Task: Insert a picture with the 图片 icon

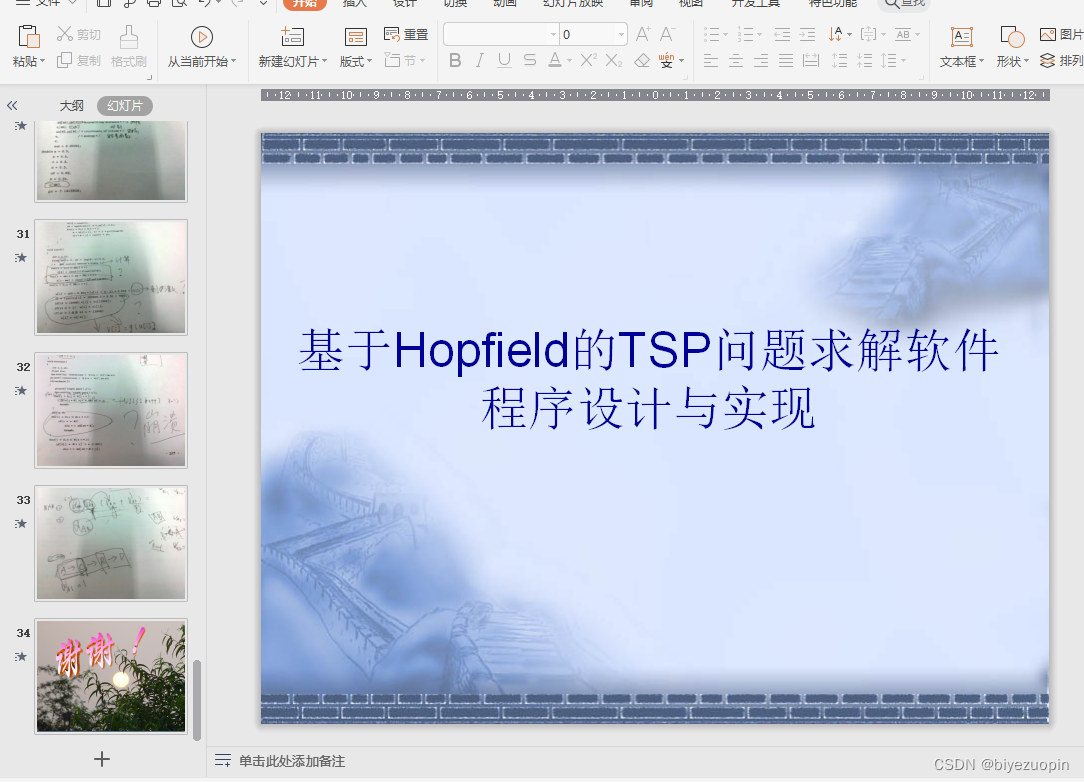Action: coord(1047,34)
